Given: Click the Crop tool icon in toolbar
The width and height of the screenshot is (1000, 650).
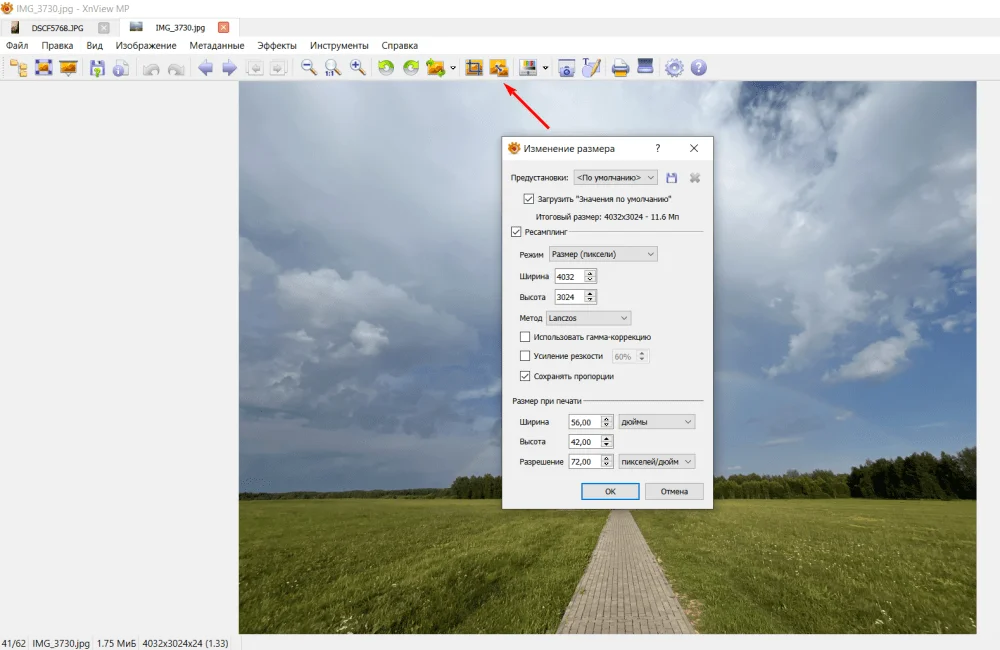Looking at the screenshot, I should coord(474,68).
